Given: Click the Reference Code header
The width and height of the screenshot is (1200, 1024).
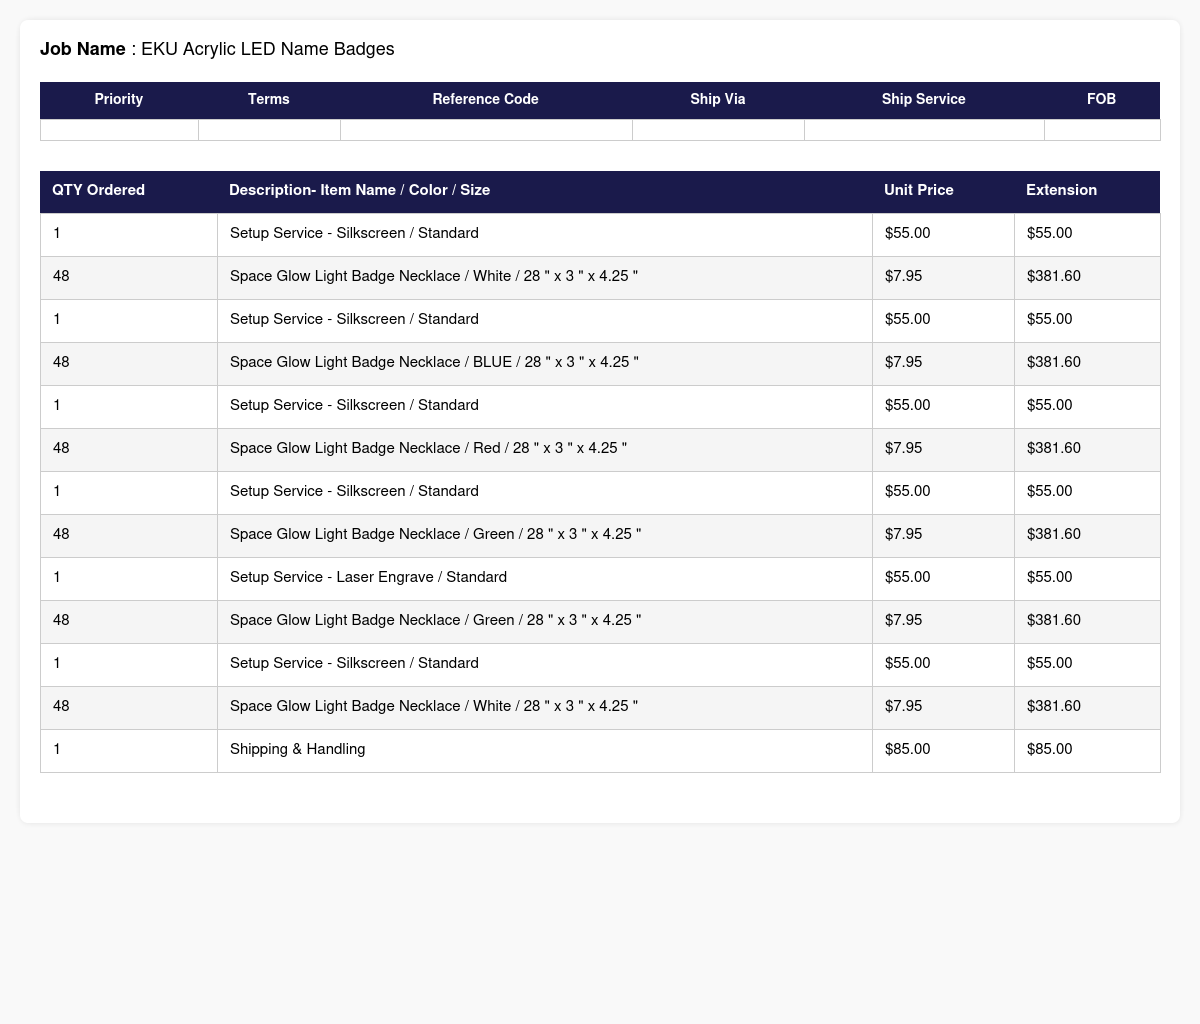Looking at the screenshot, I should click(x=486, y=100).
